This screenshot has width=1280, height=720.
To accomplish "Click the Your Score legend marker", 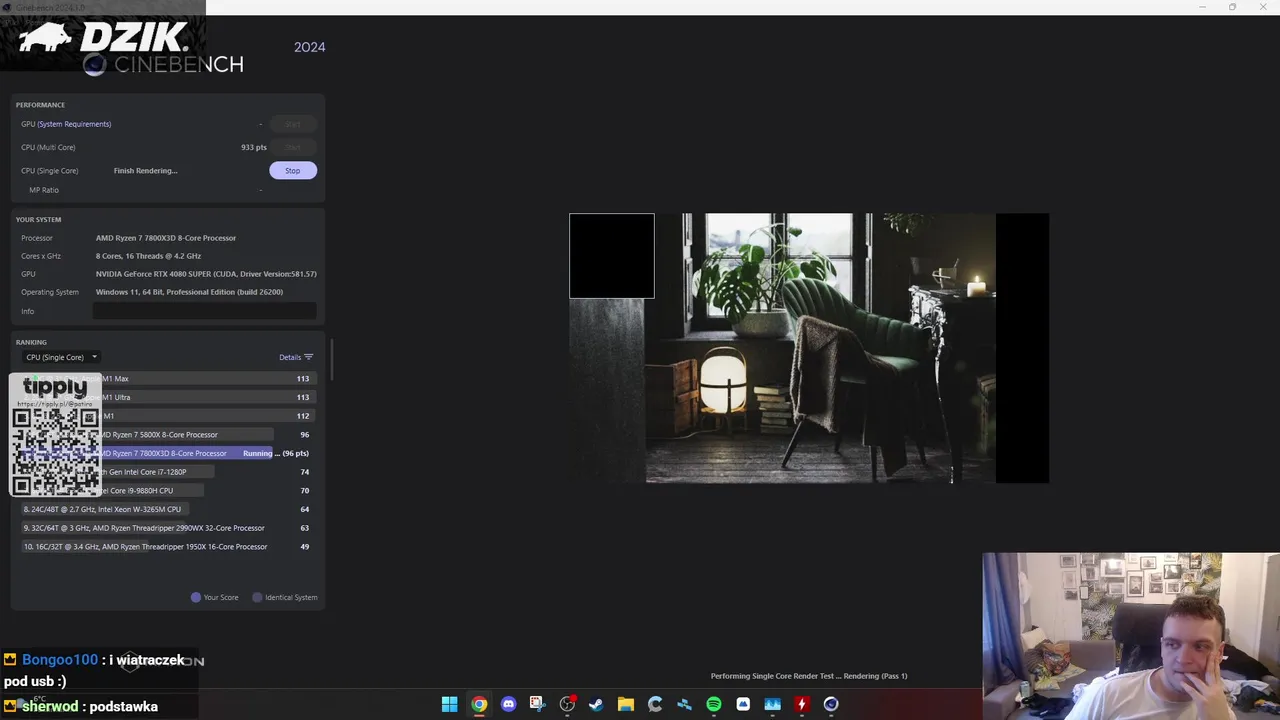I will click(196, 597).
